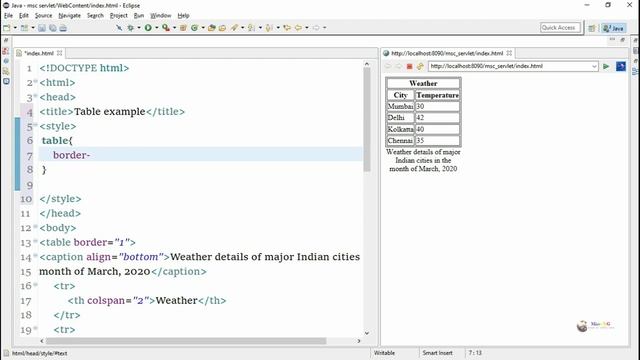Image resolution: width=640 pixels, height=360 pixels.
Task: Click the browser back arrow
Action: pos(388,66)
